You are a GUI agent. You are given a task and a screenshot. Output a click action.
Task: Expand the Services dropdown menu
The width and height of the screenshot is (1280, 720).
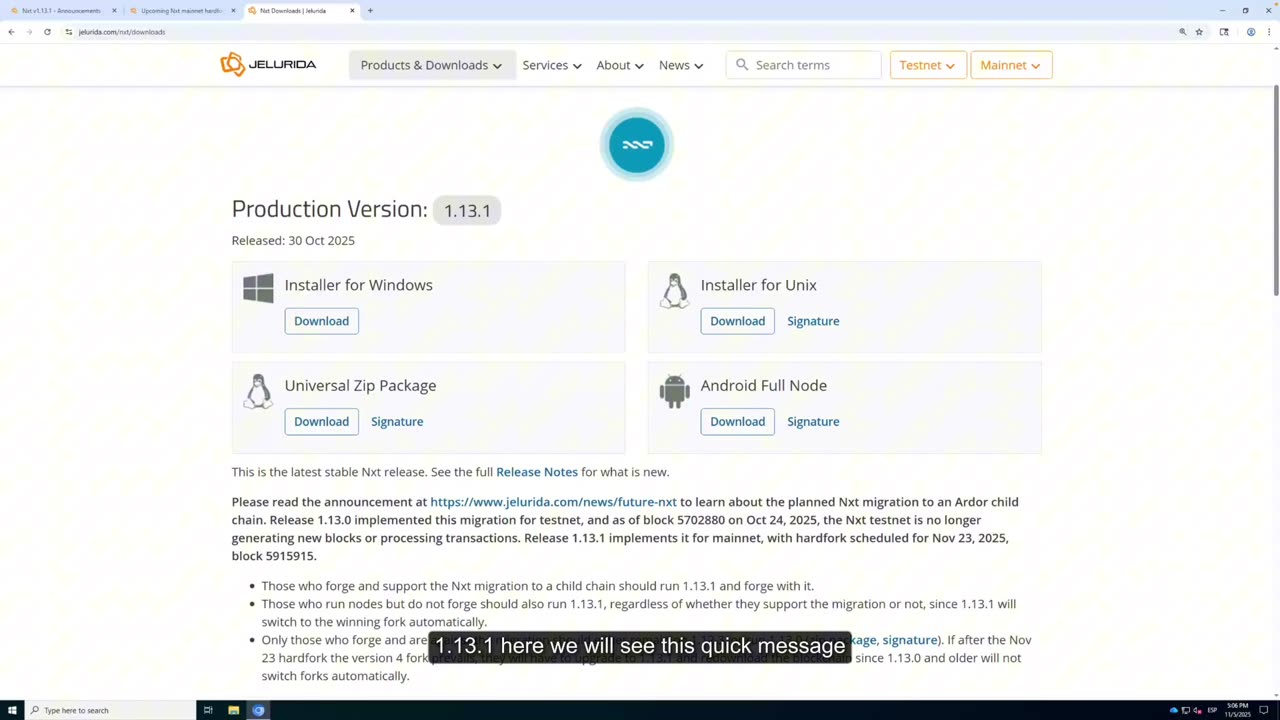click(x=551, y=65)
